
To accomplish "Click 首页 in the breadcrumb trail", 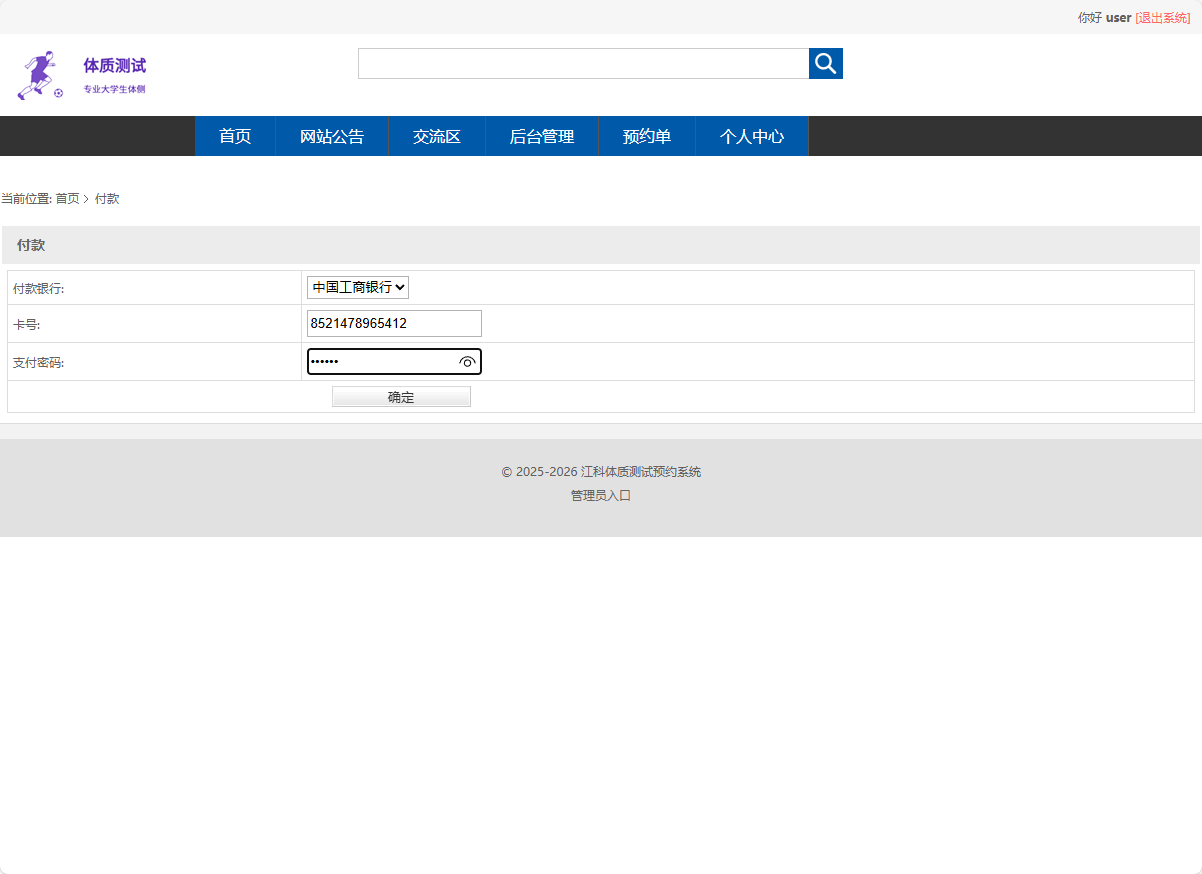I will tap(67, 199).
